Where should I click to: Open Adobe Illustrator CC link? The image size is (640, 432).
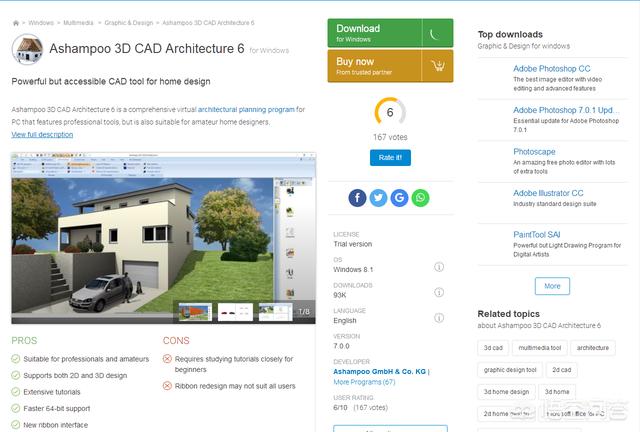pyautogui.click(x=548, y=193)
